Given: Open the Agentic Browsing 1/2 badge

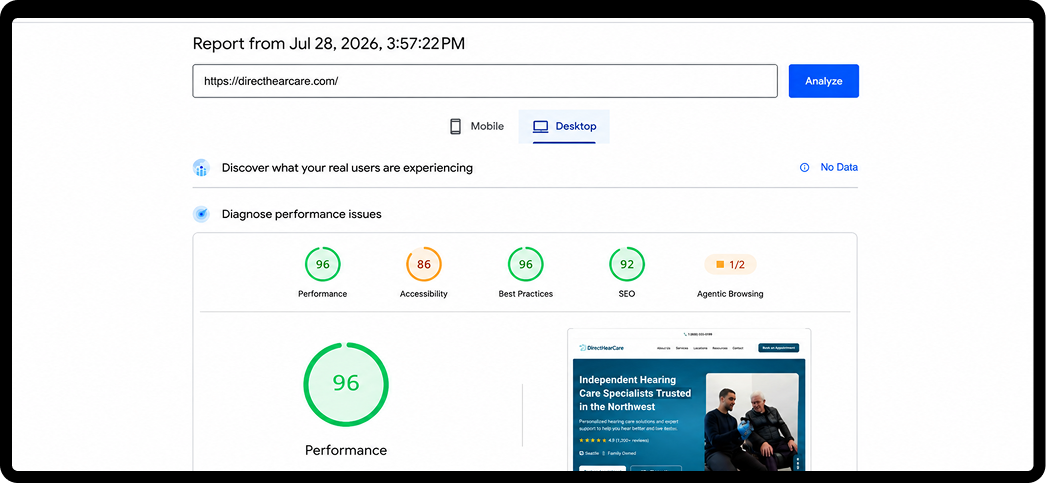Looking at the screenshot, I should (x=730, y=264).
